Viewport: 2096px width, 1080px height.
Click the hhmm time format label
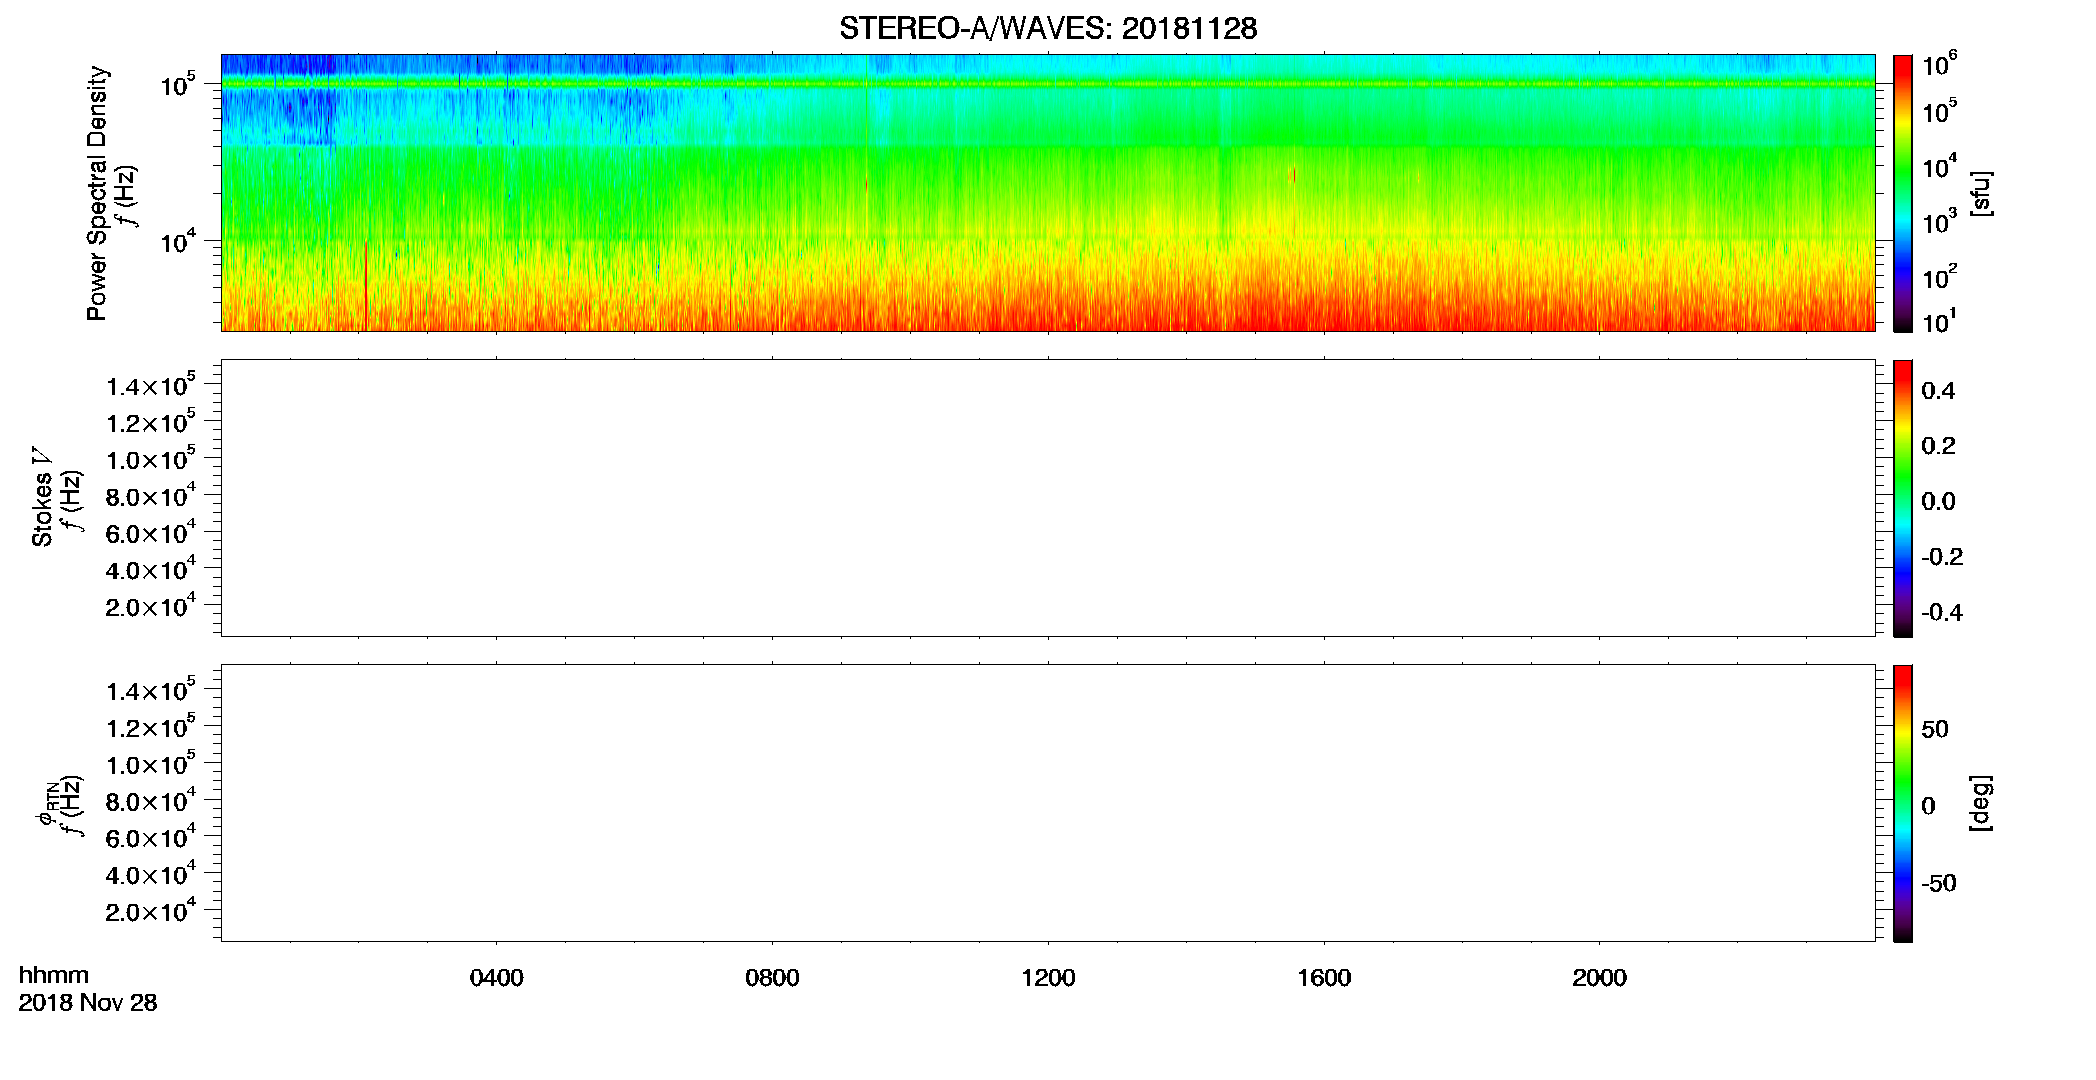click(54, 975)
